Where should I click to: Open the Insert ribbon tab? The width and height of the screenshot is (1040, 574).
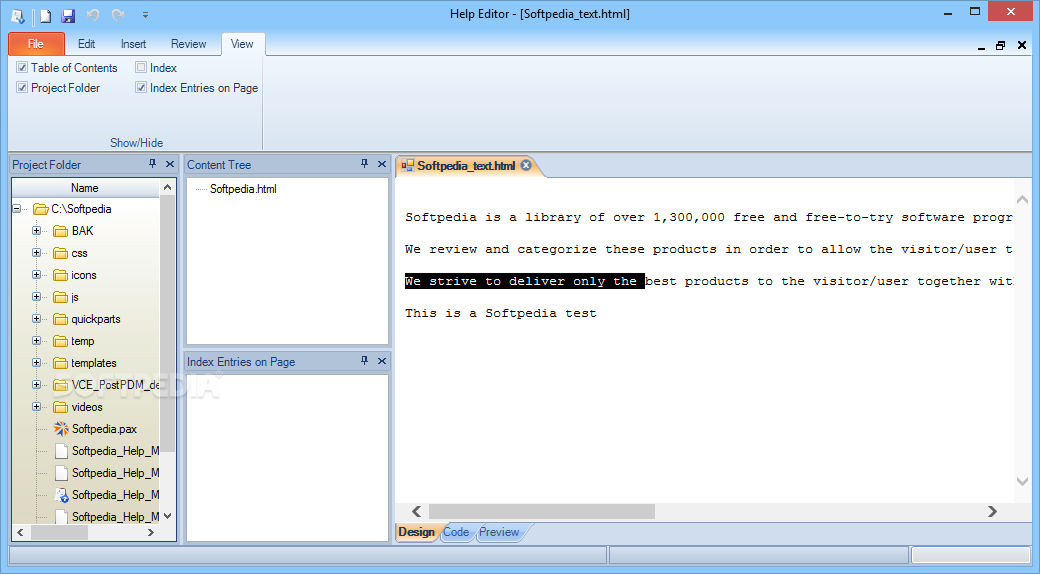click(133, 44)
